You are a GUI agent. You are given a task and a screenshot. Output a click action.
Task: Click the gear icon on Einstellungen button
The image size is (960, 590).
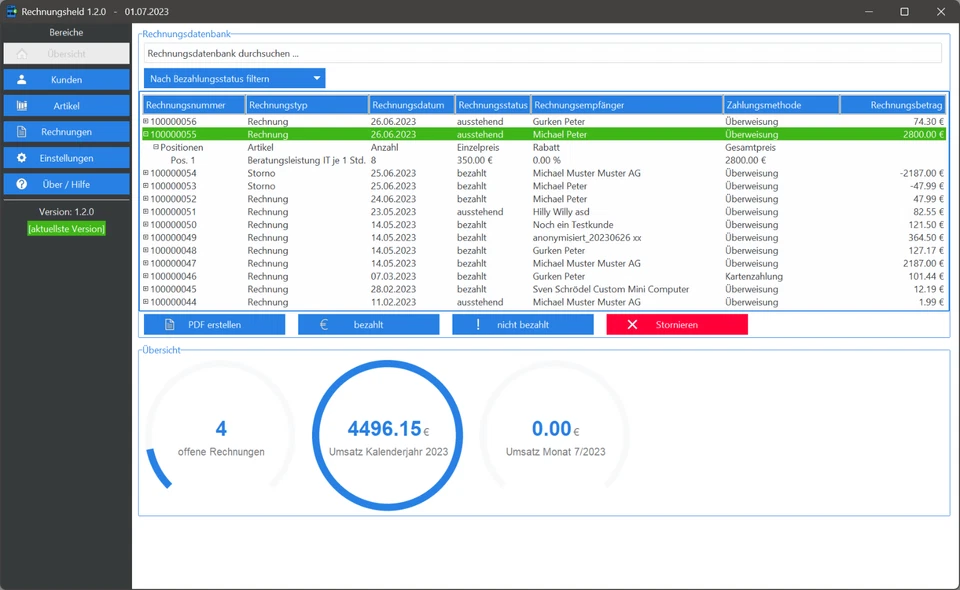point(22,158)
